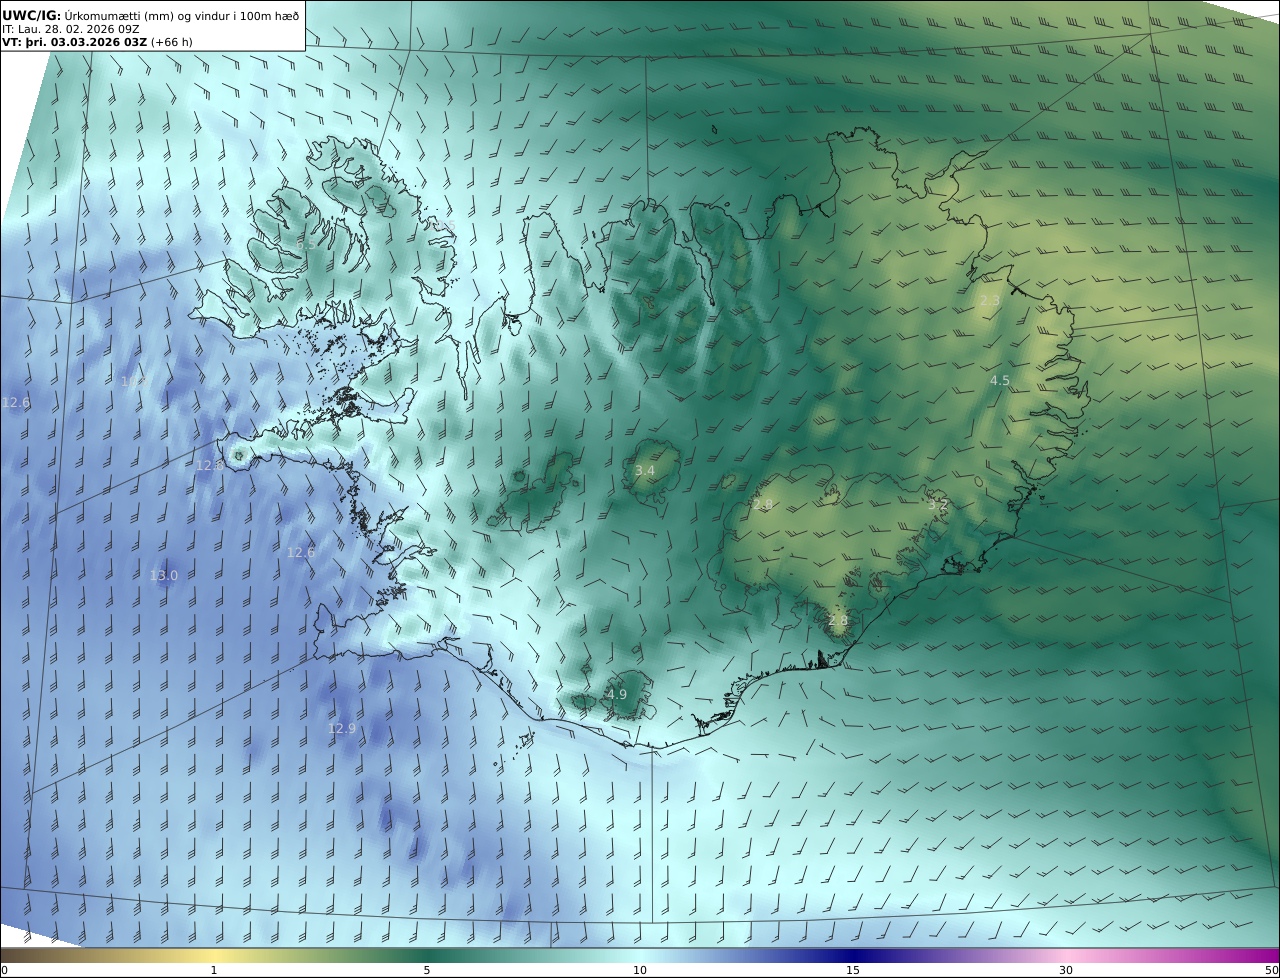Click the 50 tick on the colour scale
This screenshot has width=1280, height=978.
tap(1272, 970)
